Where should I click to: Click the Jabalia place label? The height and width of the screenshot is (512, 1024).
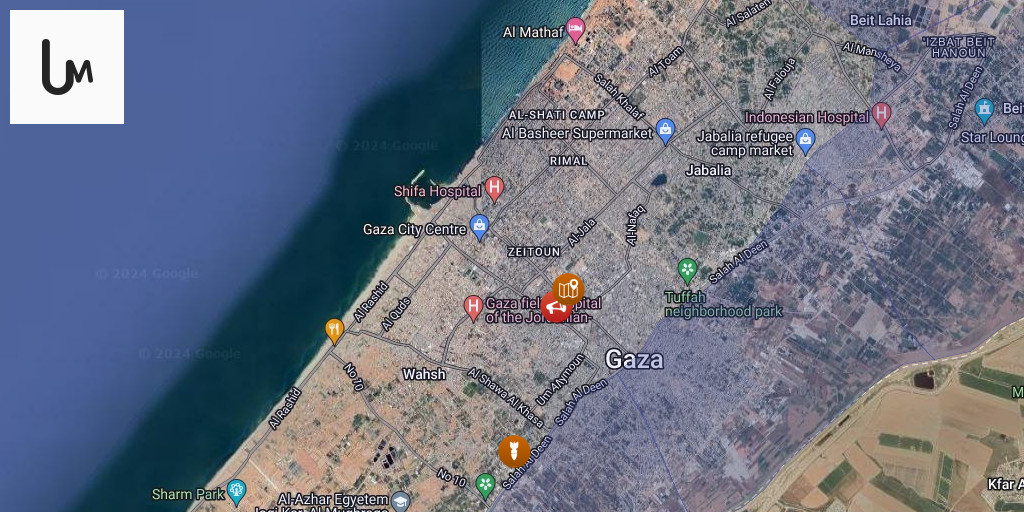tap(708, 170)
